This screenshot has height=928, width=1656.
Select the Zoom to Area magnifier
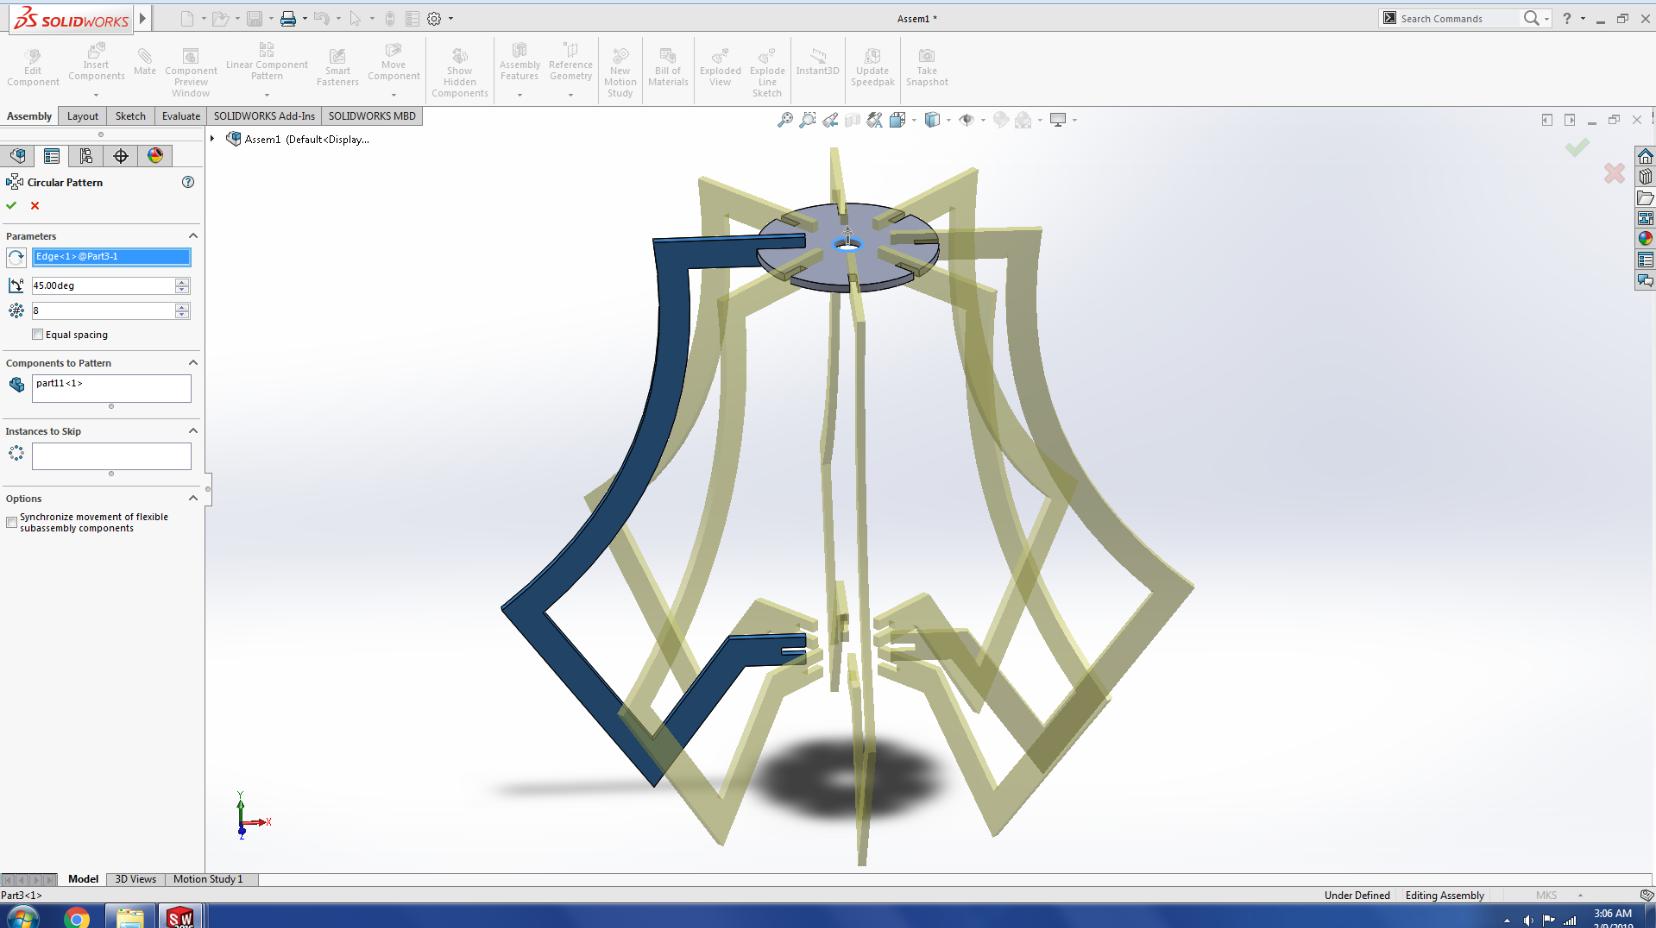[x=808, y=120]
